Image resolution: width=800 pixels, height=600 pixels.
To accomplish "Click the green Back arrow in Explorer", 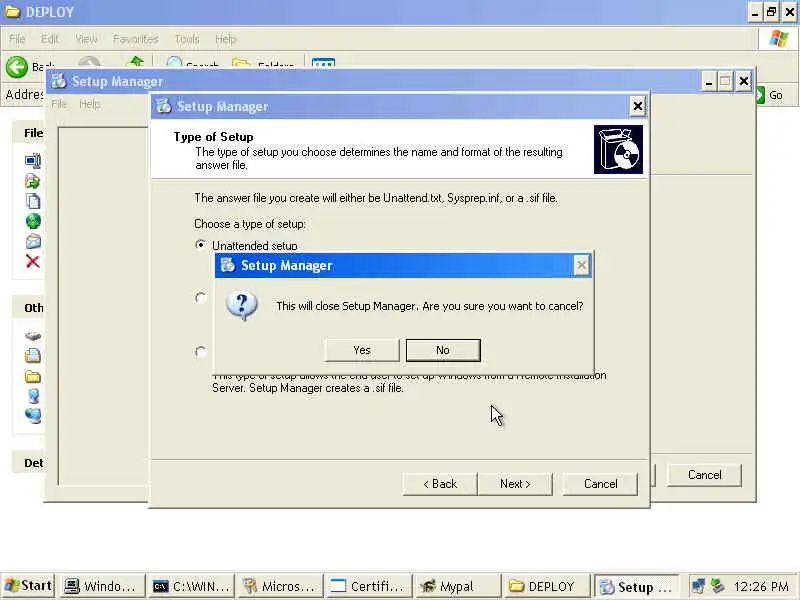I will (x=17, y=67).
